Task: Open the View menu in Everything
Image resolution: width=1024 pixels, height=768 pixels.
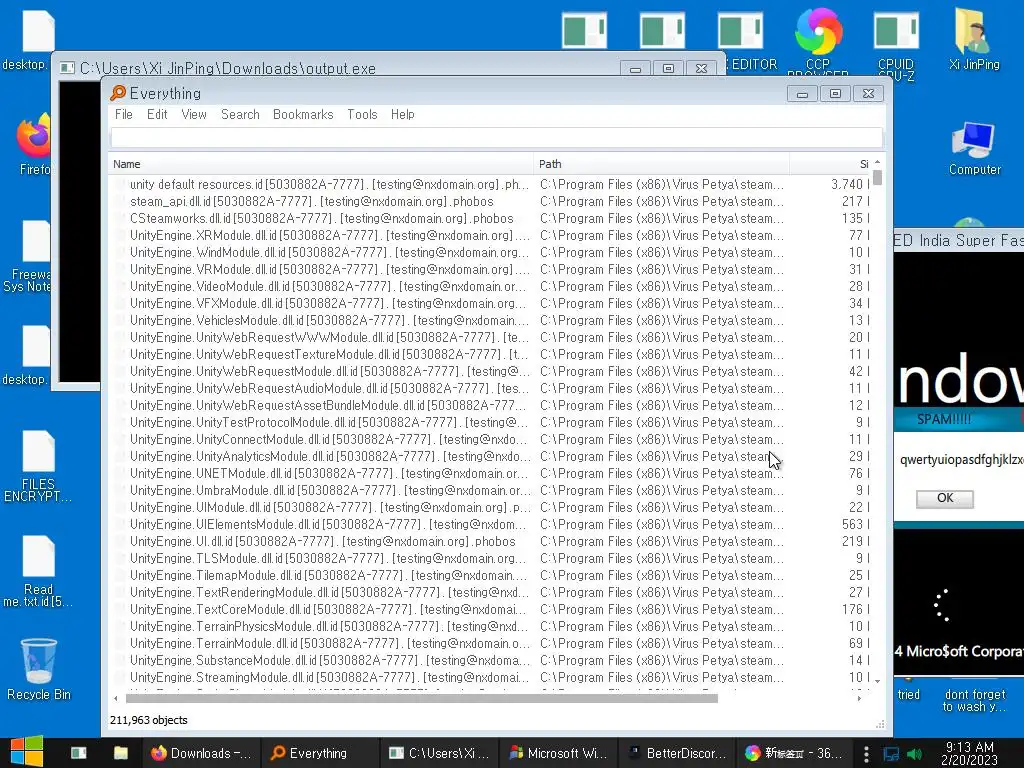Action: pyautogui.click(x=194, y=114)
